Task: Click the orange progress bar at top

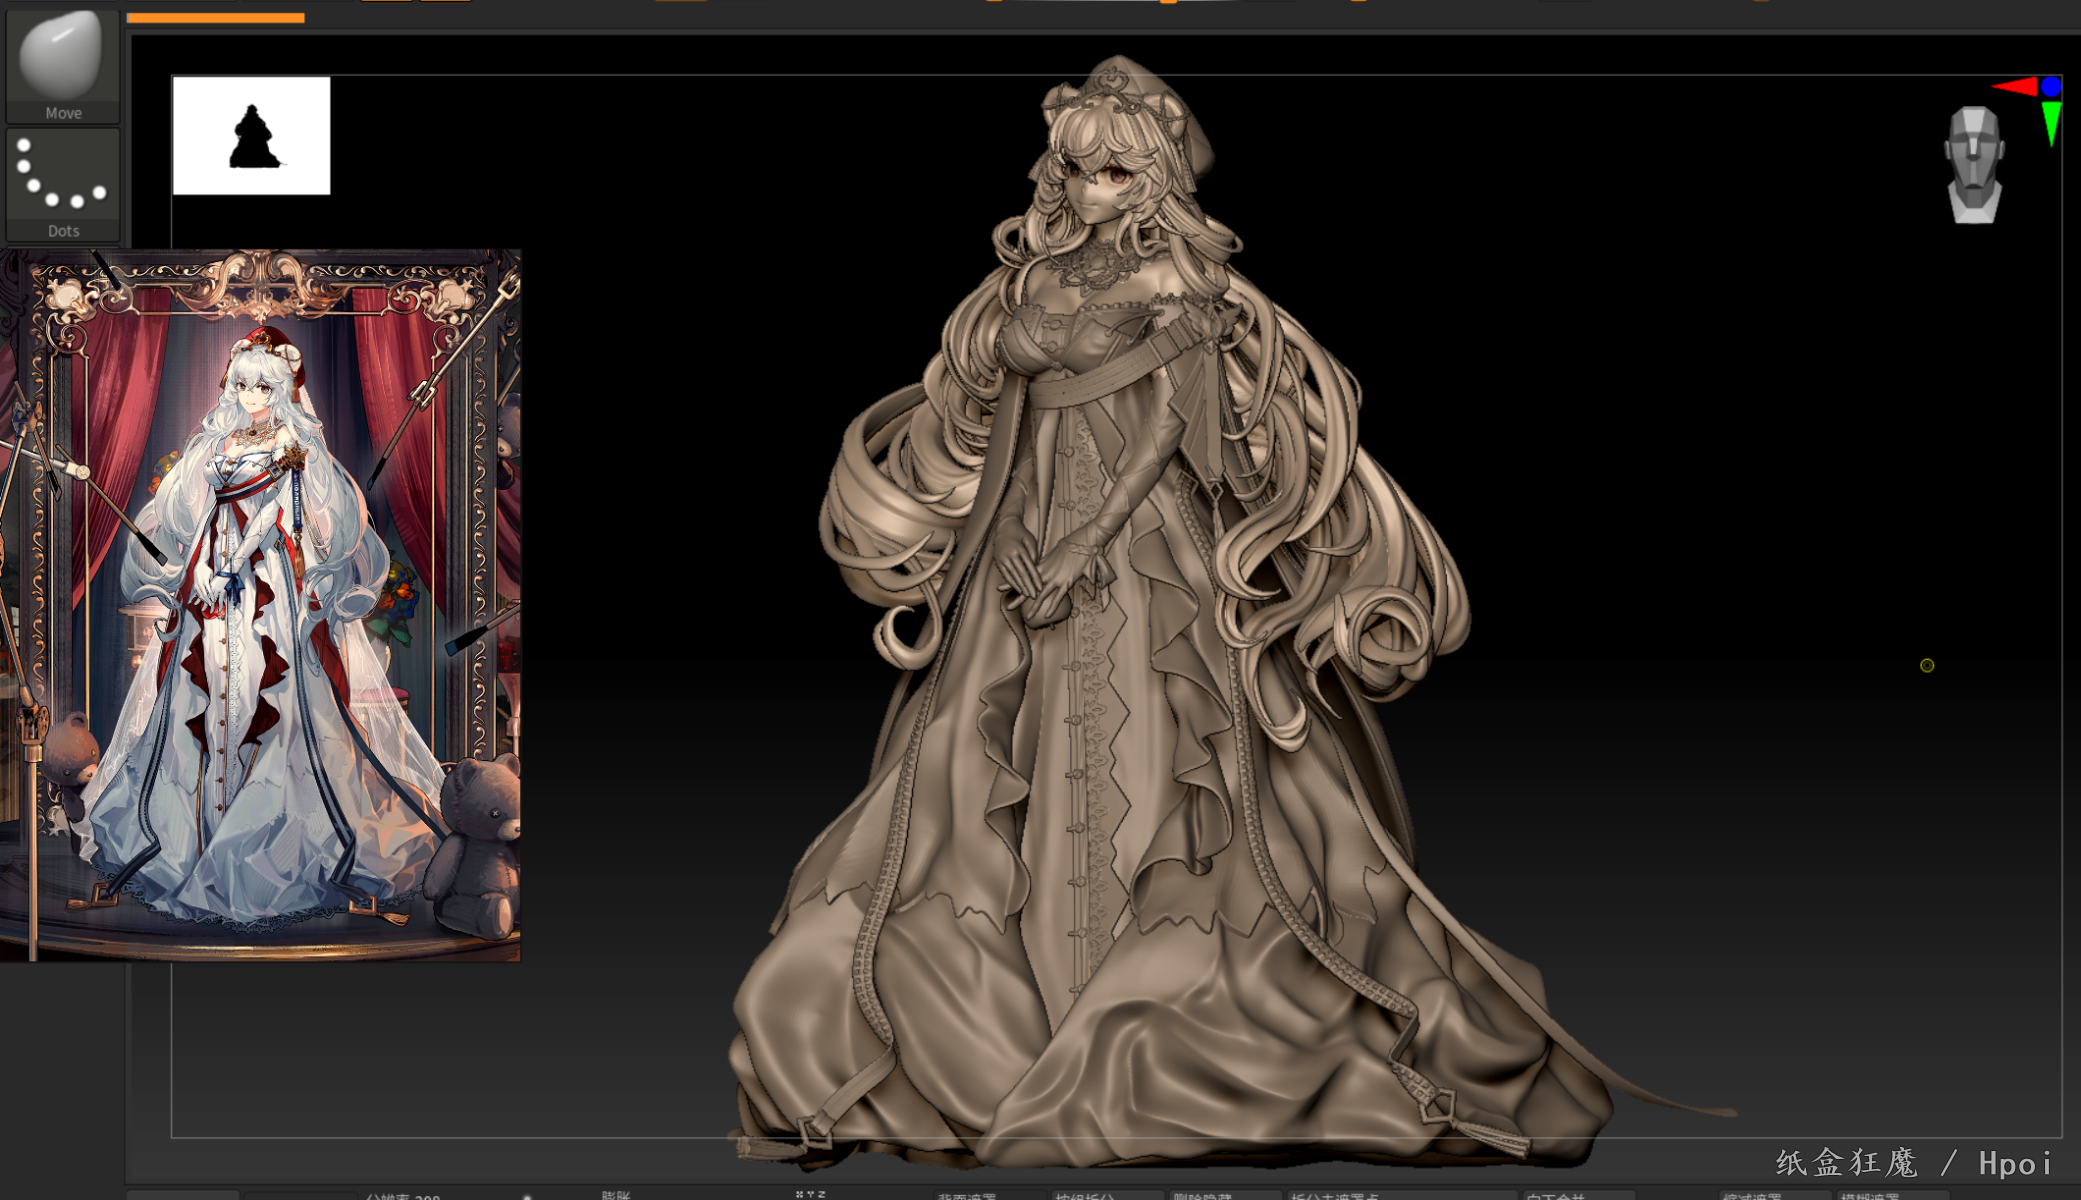Action: click(x=215, y=17)
